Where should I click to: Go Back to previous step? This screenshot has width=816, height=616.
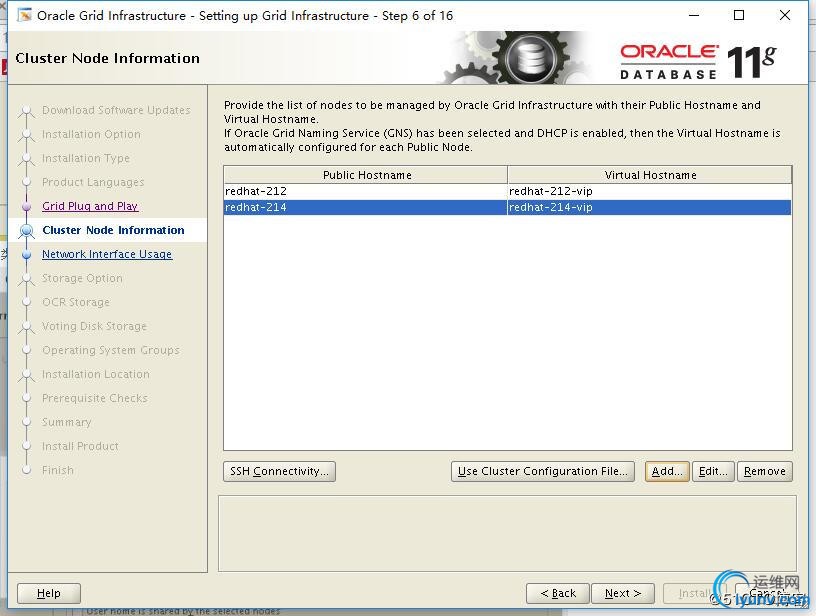[x=558, y=593]
